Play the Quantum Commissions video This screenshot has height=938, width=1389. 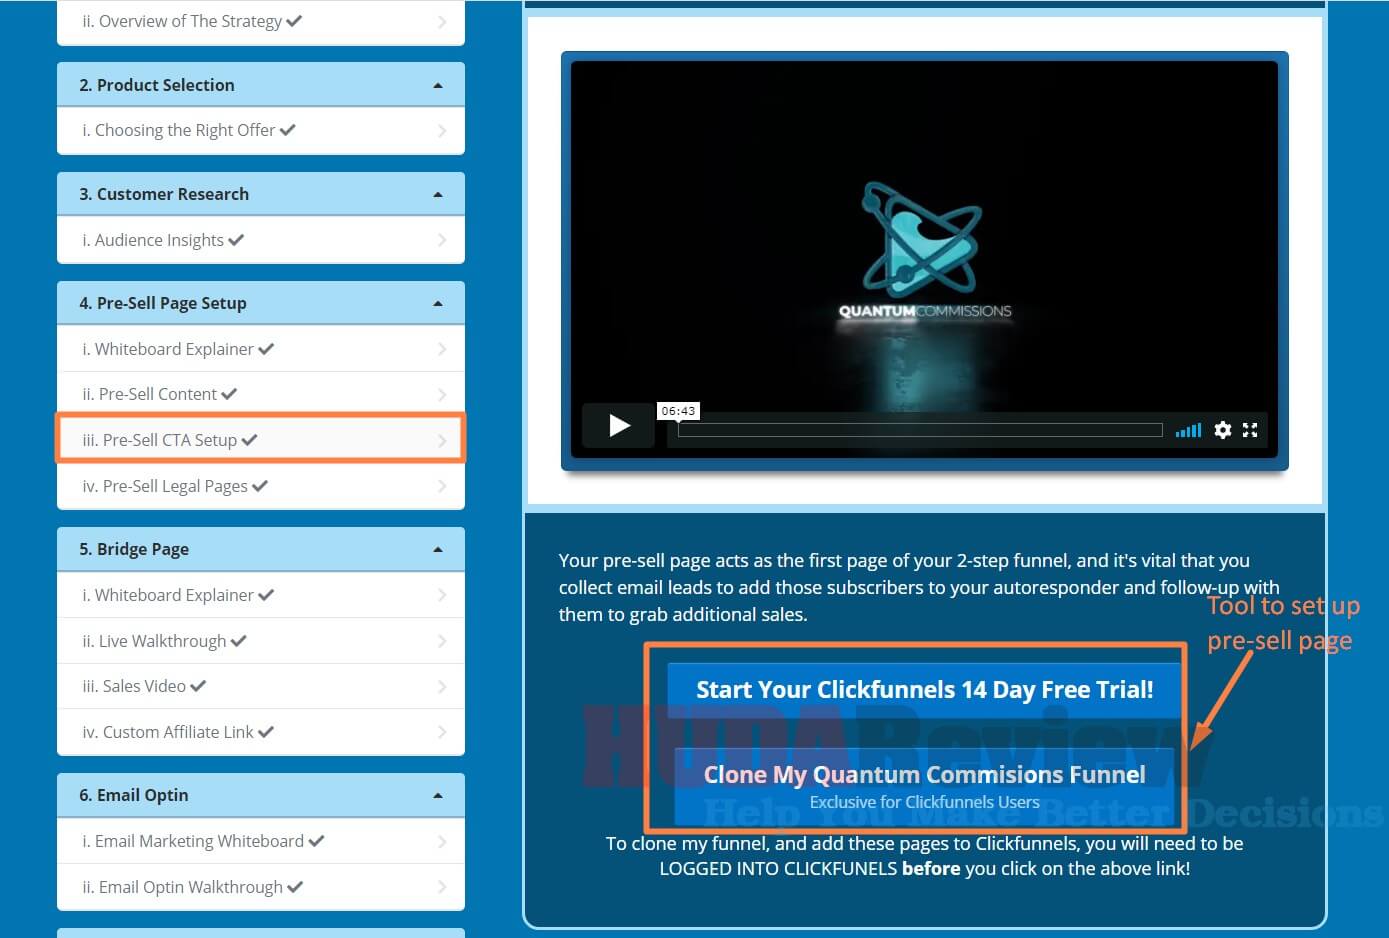(x=619, y=426)
